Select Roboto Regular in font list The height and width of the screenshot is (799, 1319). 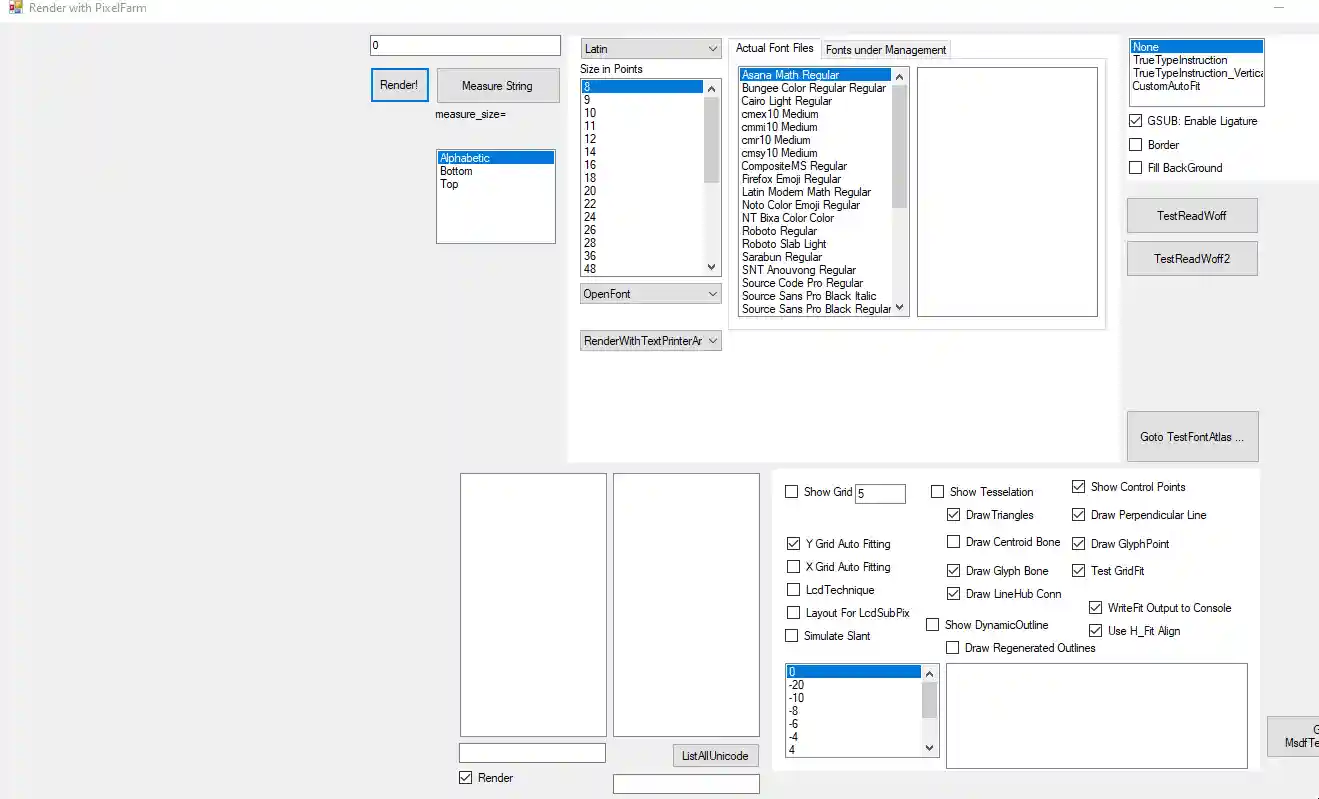coord(779,231)
